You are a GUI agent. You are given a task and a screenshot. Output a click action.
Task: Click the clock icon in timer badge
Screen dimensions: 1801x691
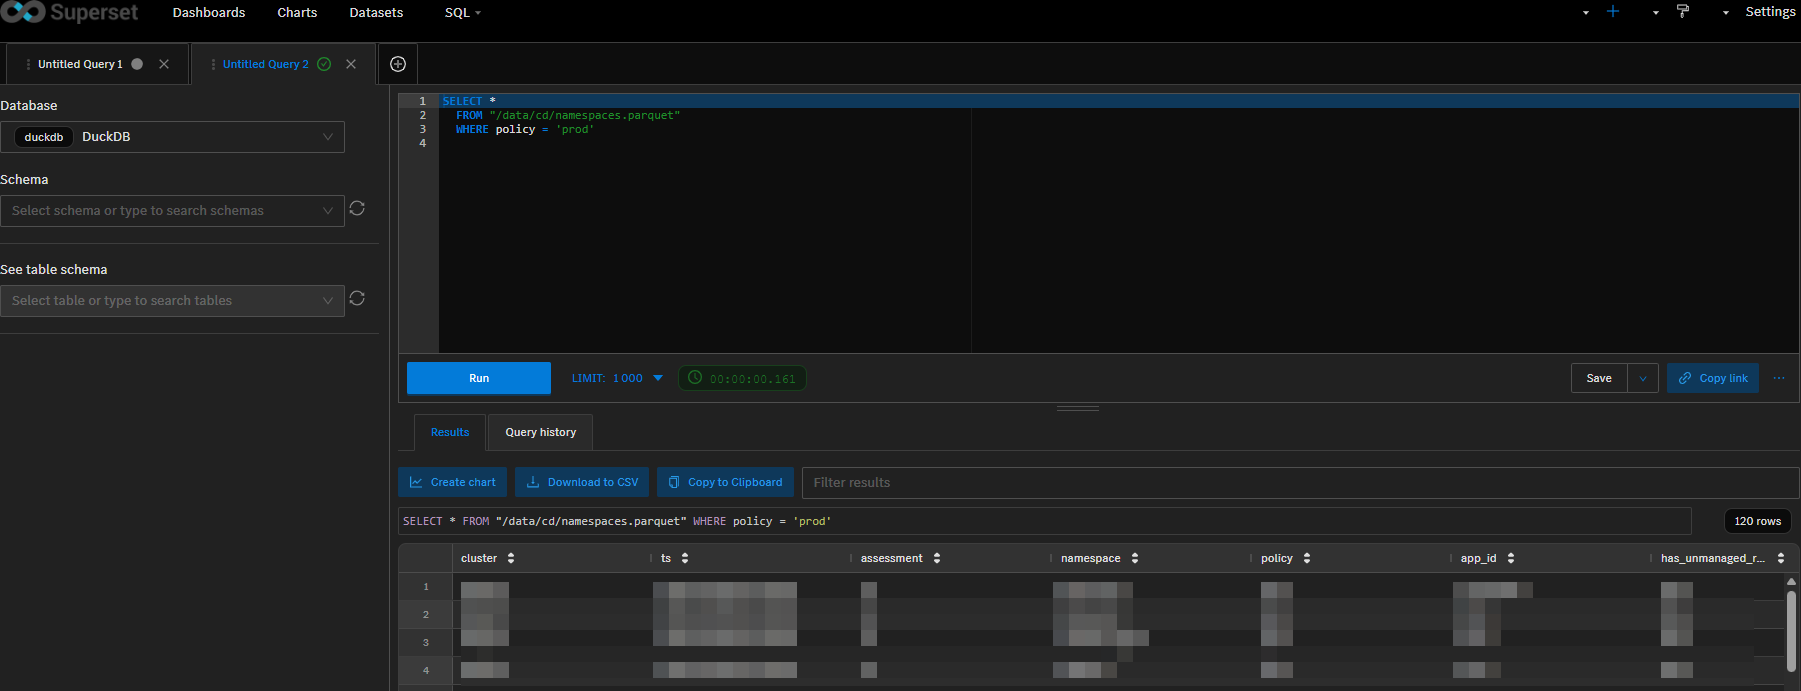tap(695, 378)
